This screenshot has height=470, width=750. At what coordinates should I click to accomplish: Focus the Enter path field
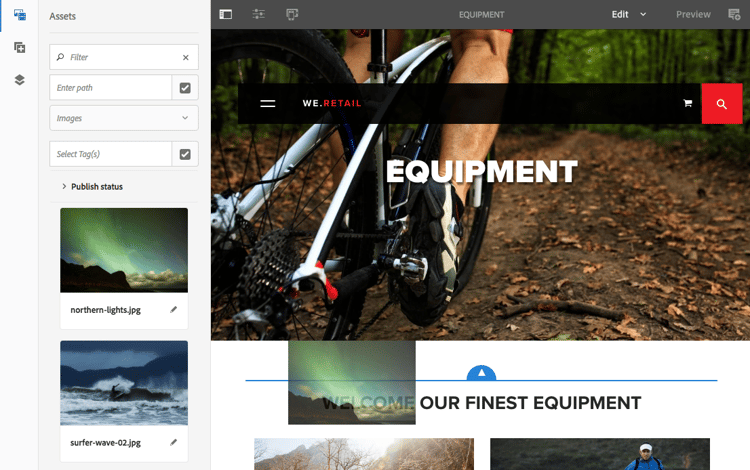pos(110,87)
